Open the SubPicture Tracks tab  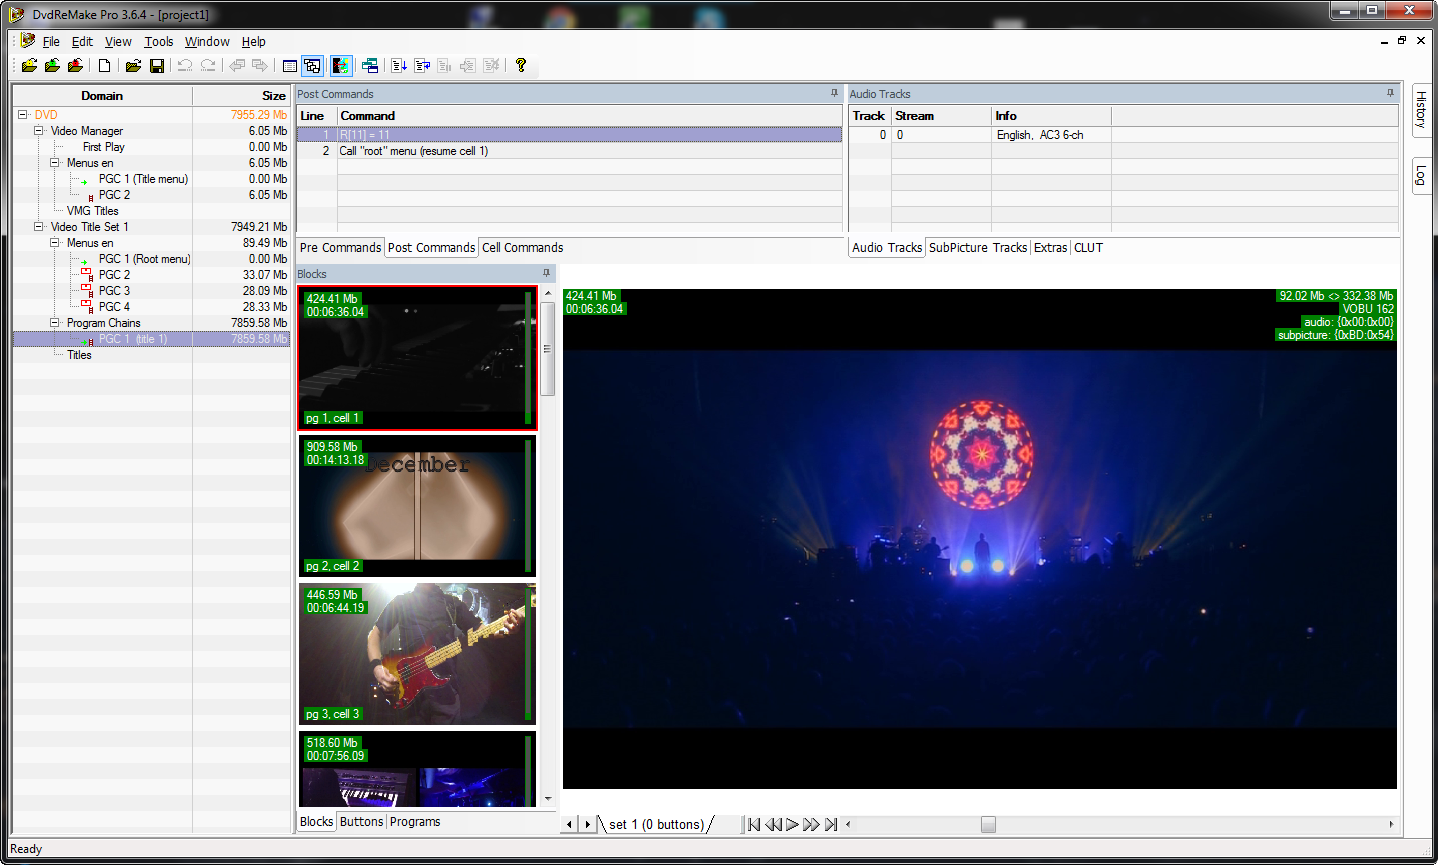[977, 248]
